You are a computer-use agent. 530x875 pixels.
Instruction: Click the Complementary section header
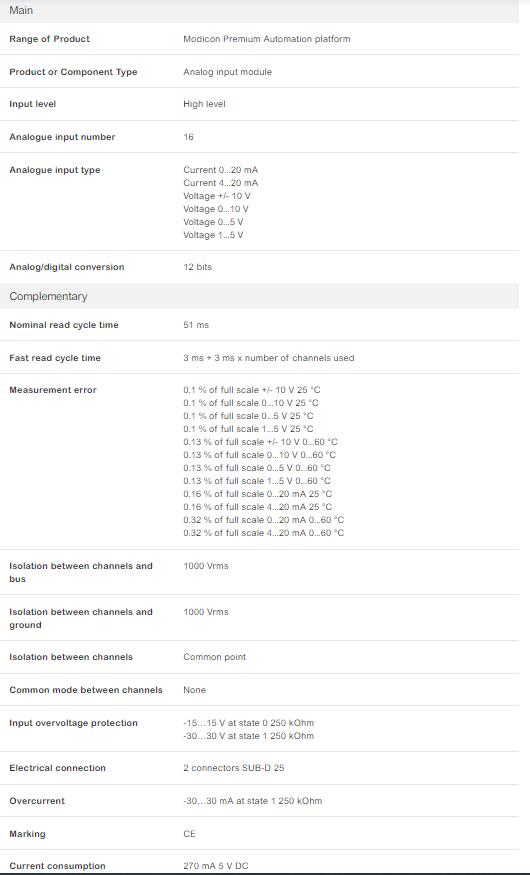click(x=259, y=296)
